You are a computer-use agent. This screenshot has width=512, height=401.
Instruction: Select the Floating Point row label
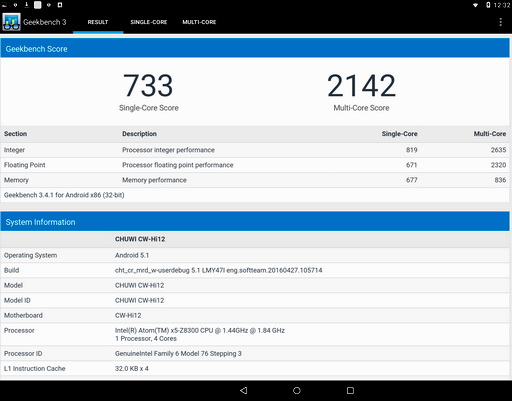(x=25, y=165)
